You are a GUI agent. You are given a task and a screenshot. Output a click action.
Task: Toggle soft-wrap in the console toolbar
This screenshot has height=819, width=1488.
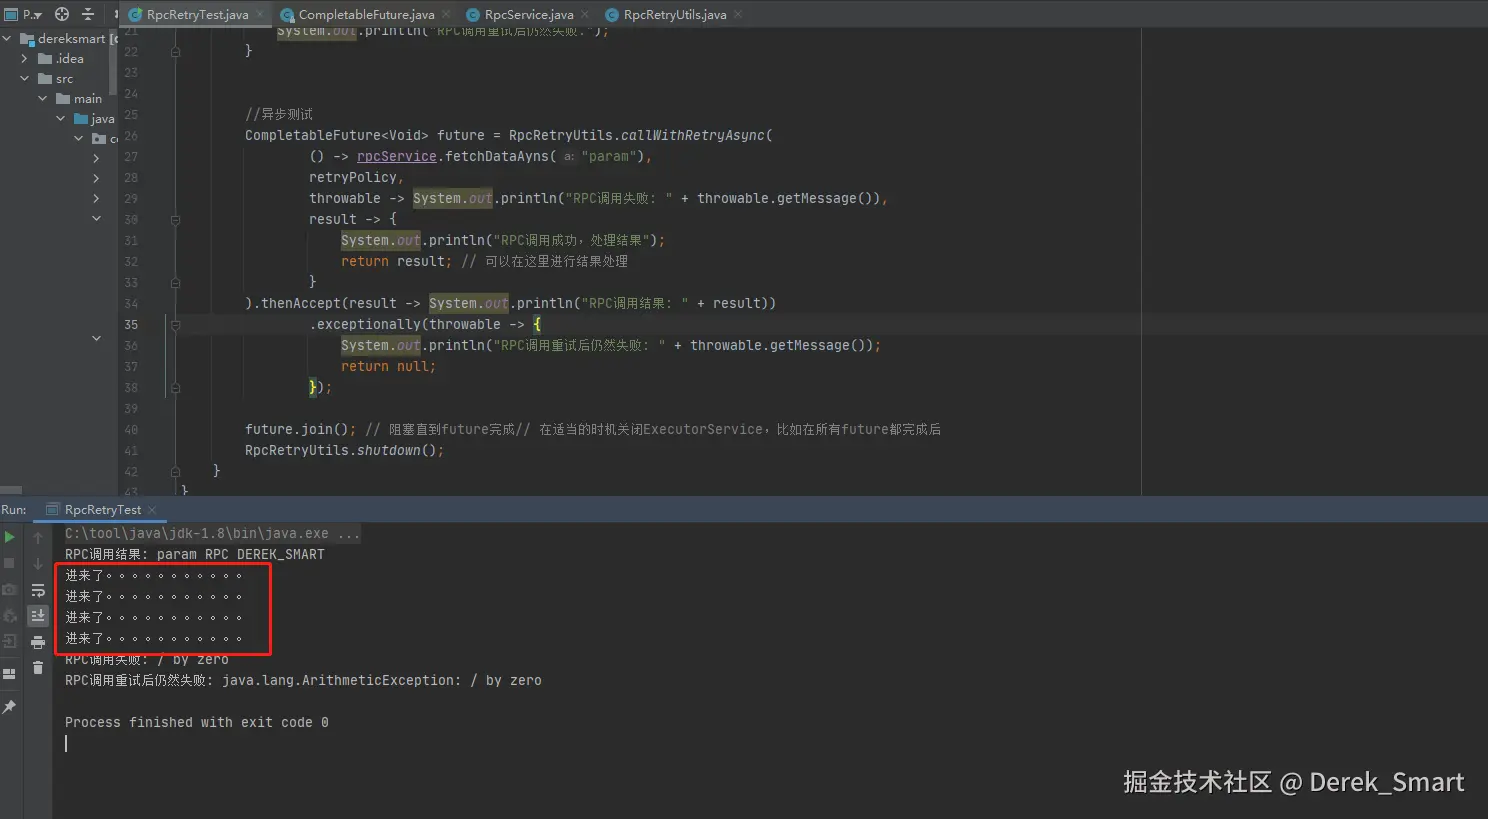pos(38,590)
